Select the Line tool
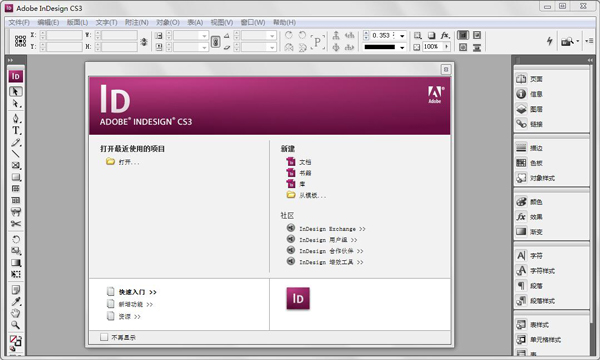600x360 pixels. click(x=16, y=154)
